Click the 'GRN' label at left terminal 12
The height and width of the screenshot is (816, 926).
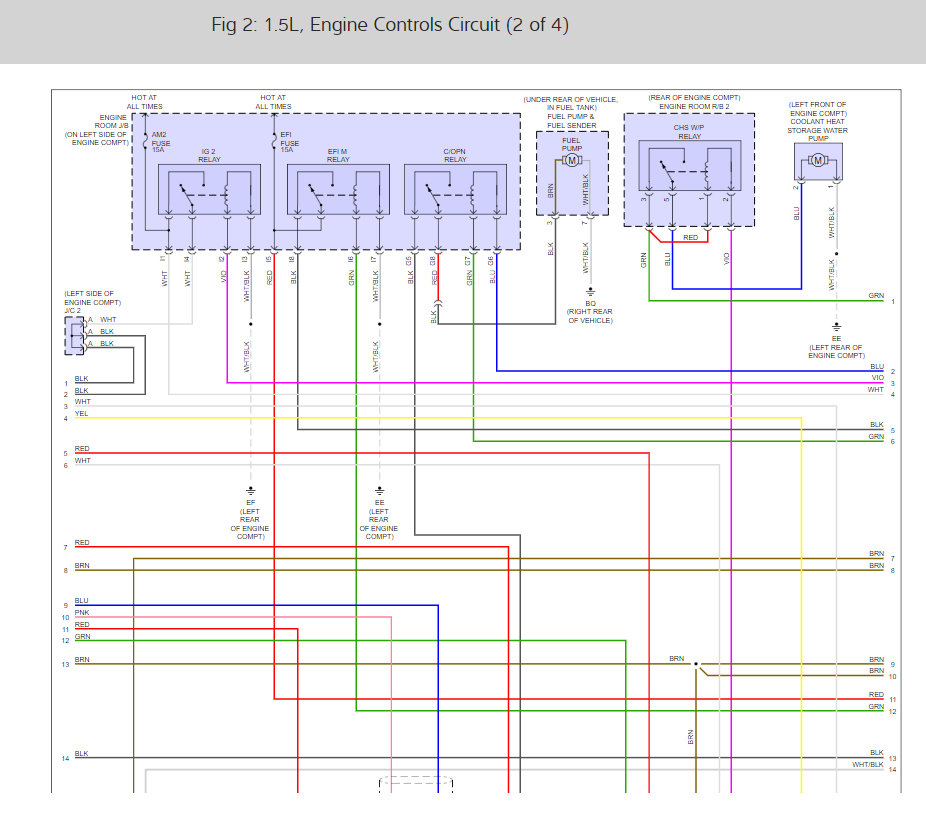pos(83,637)
